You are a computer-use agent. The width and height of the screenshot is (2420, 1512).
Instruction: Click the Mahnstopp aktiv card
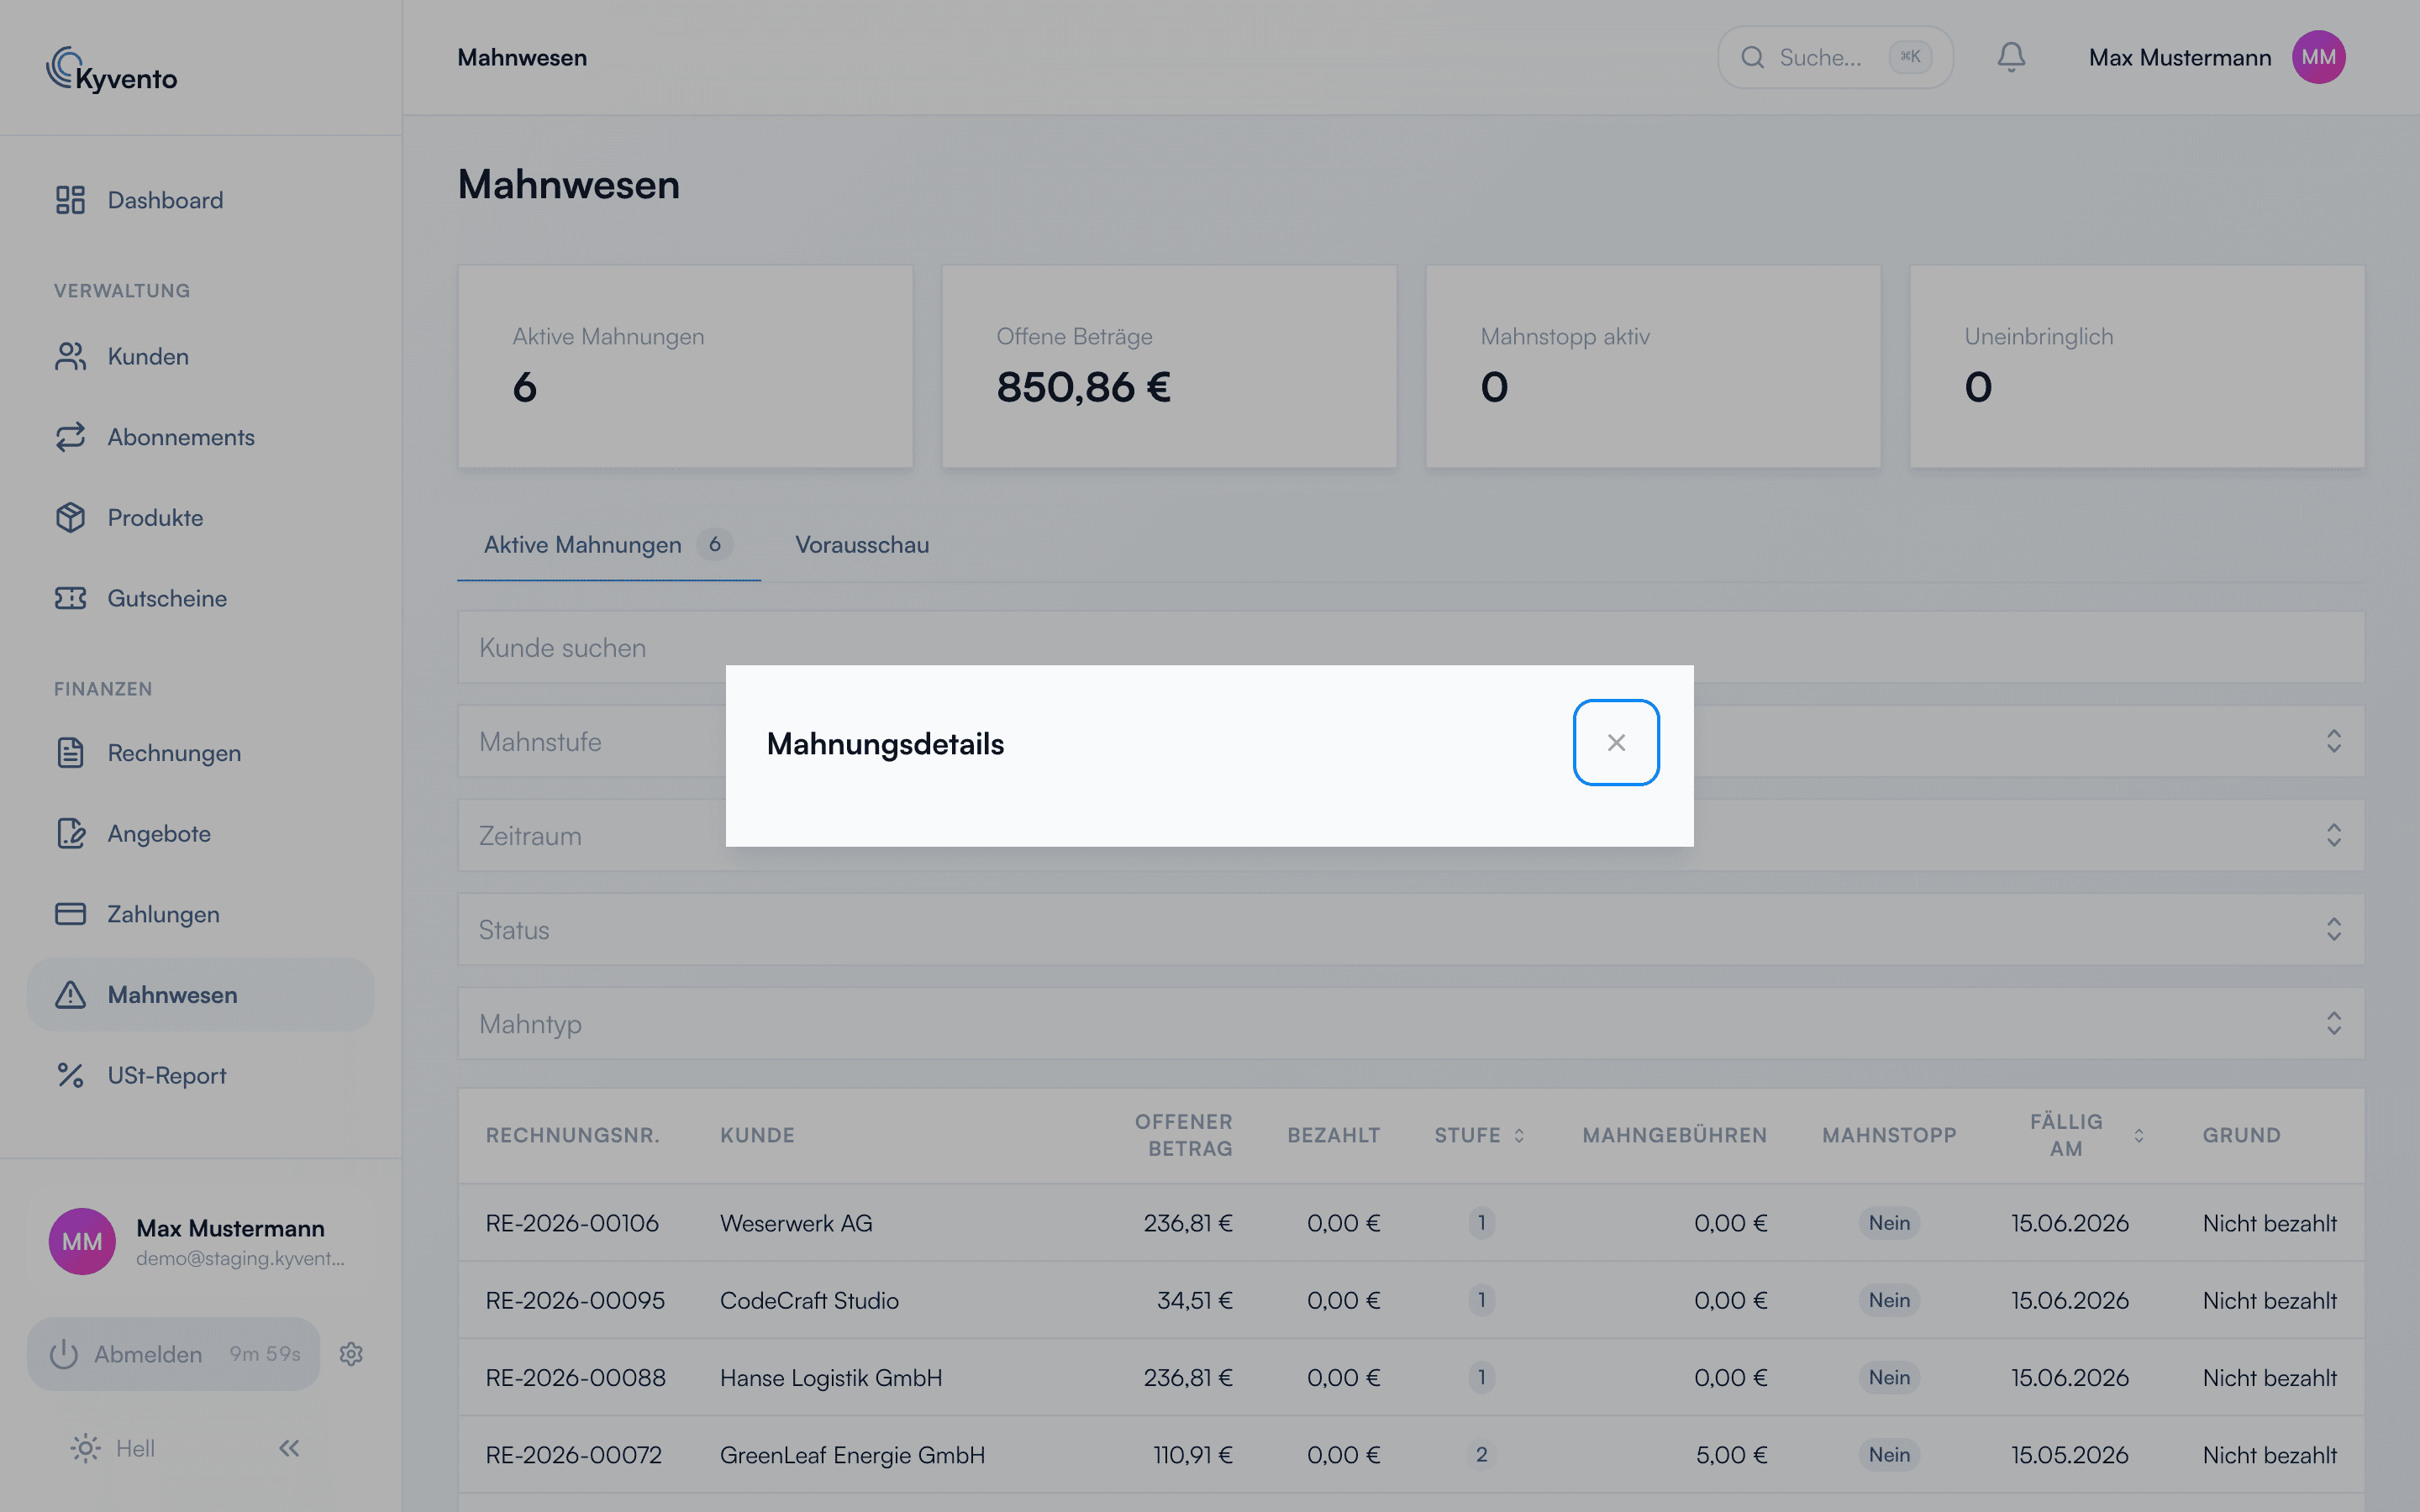[x=1653, y=366]
